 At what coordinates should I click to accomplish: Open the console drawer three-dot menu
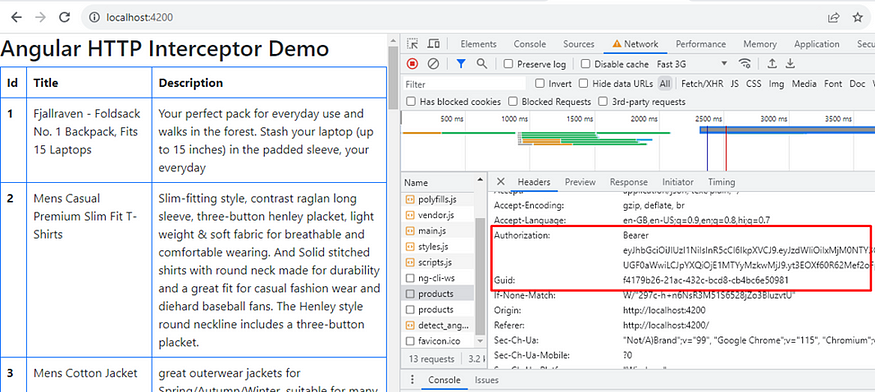(412, 380)
